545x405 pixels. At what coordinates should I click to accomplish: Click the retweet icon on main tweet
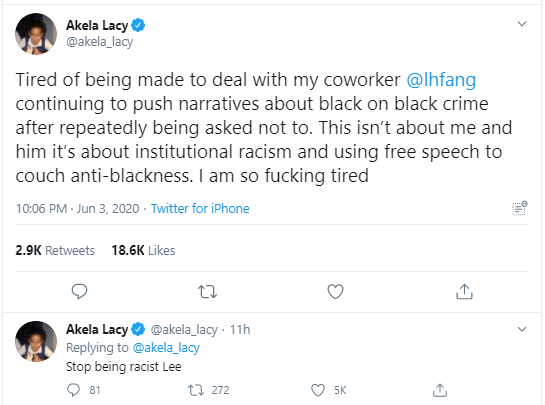207,292
